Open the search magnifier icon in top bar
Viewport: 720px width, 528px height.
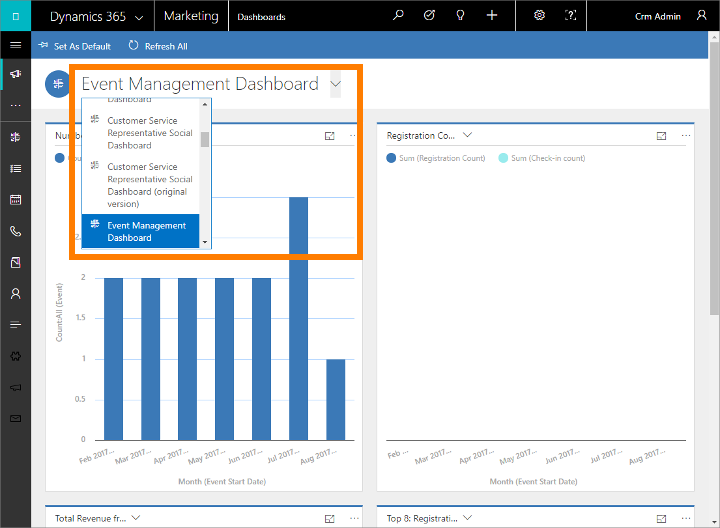pyautogui.click(x=398, y=16)
